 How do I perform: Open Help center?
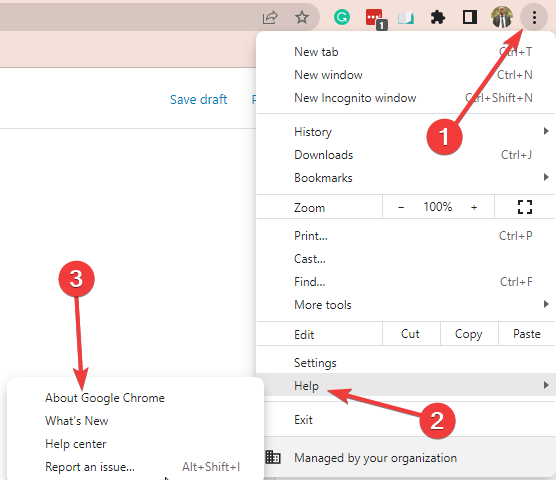click(x=135, y=444)
